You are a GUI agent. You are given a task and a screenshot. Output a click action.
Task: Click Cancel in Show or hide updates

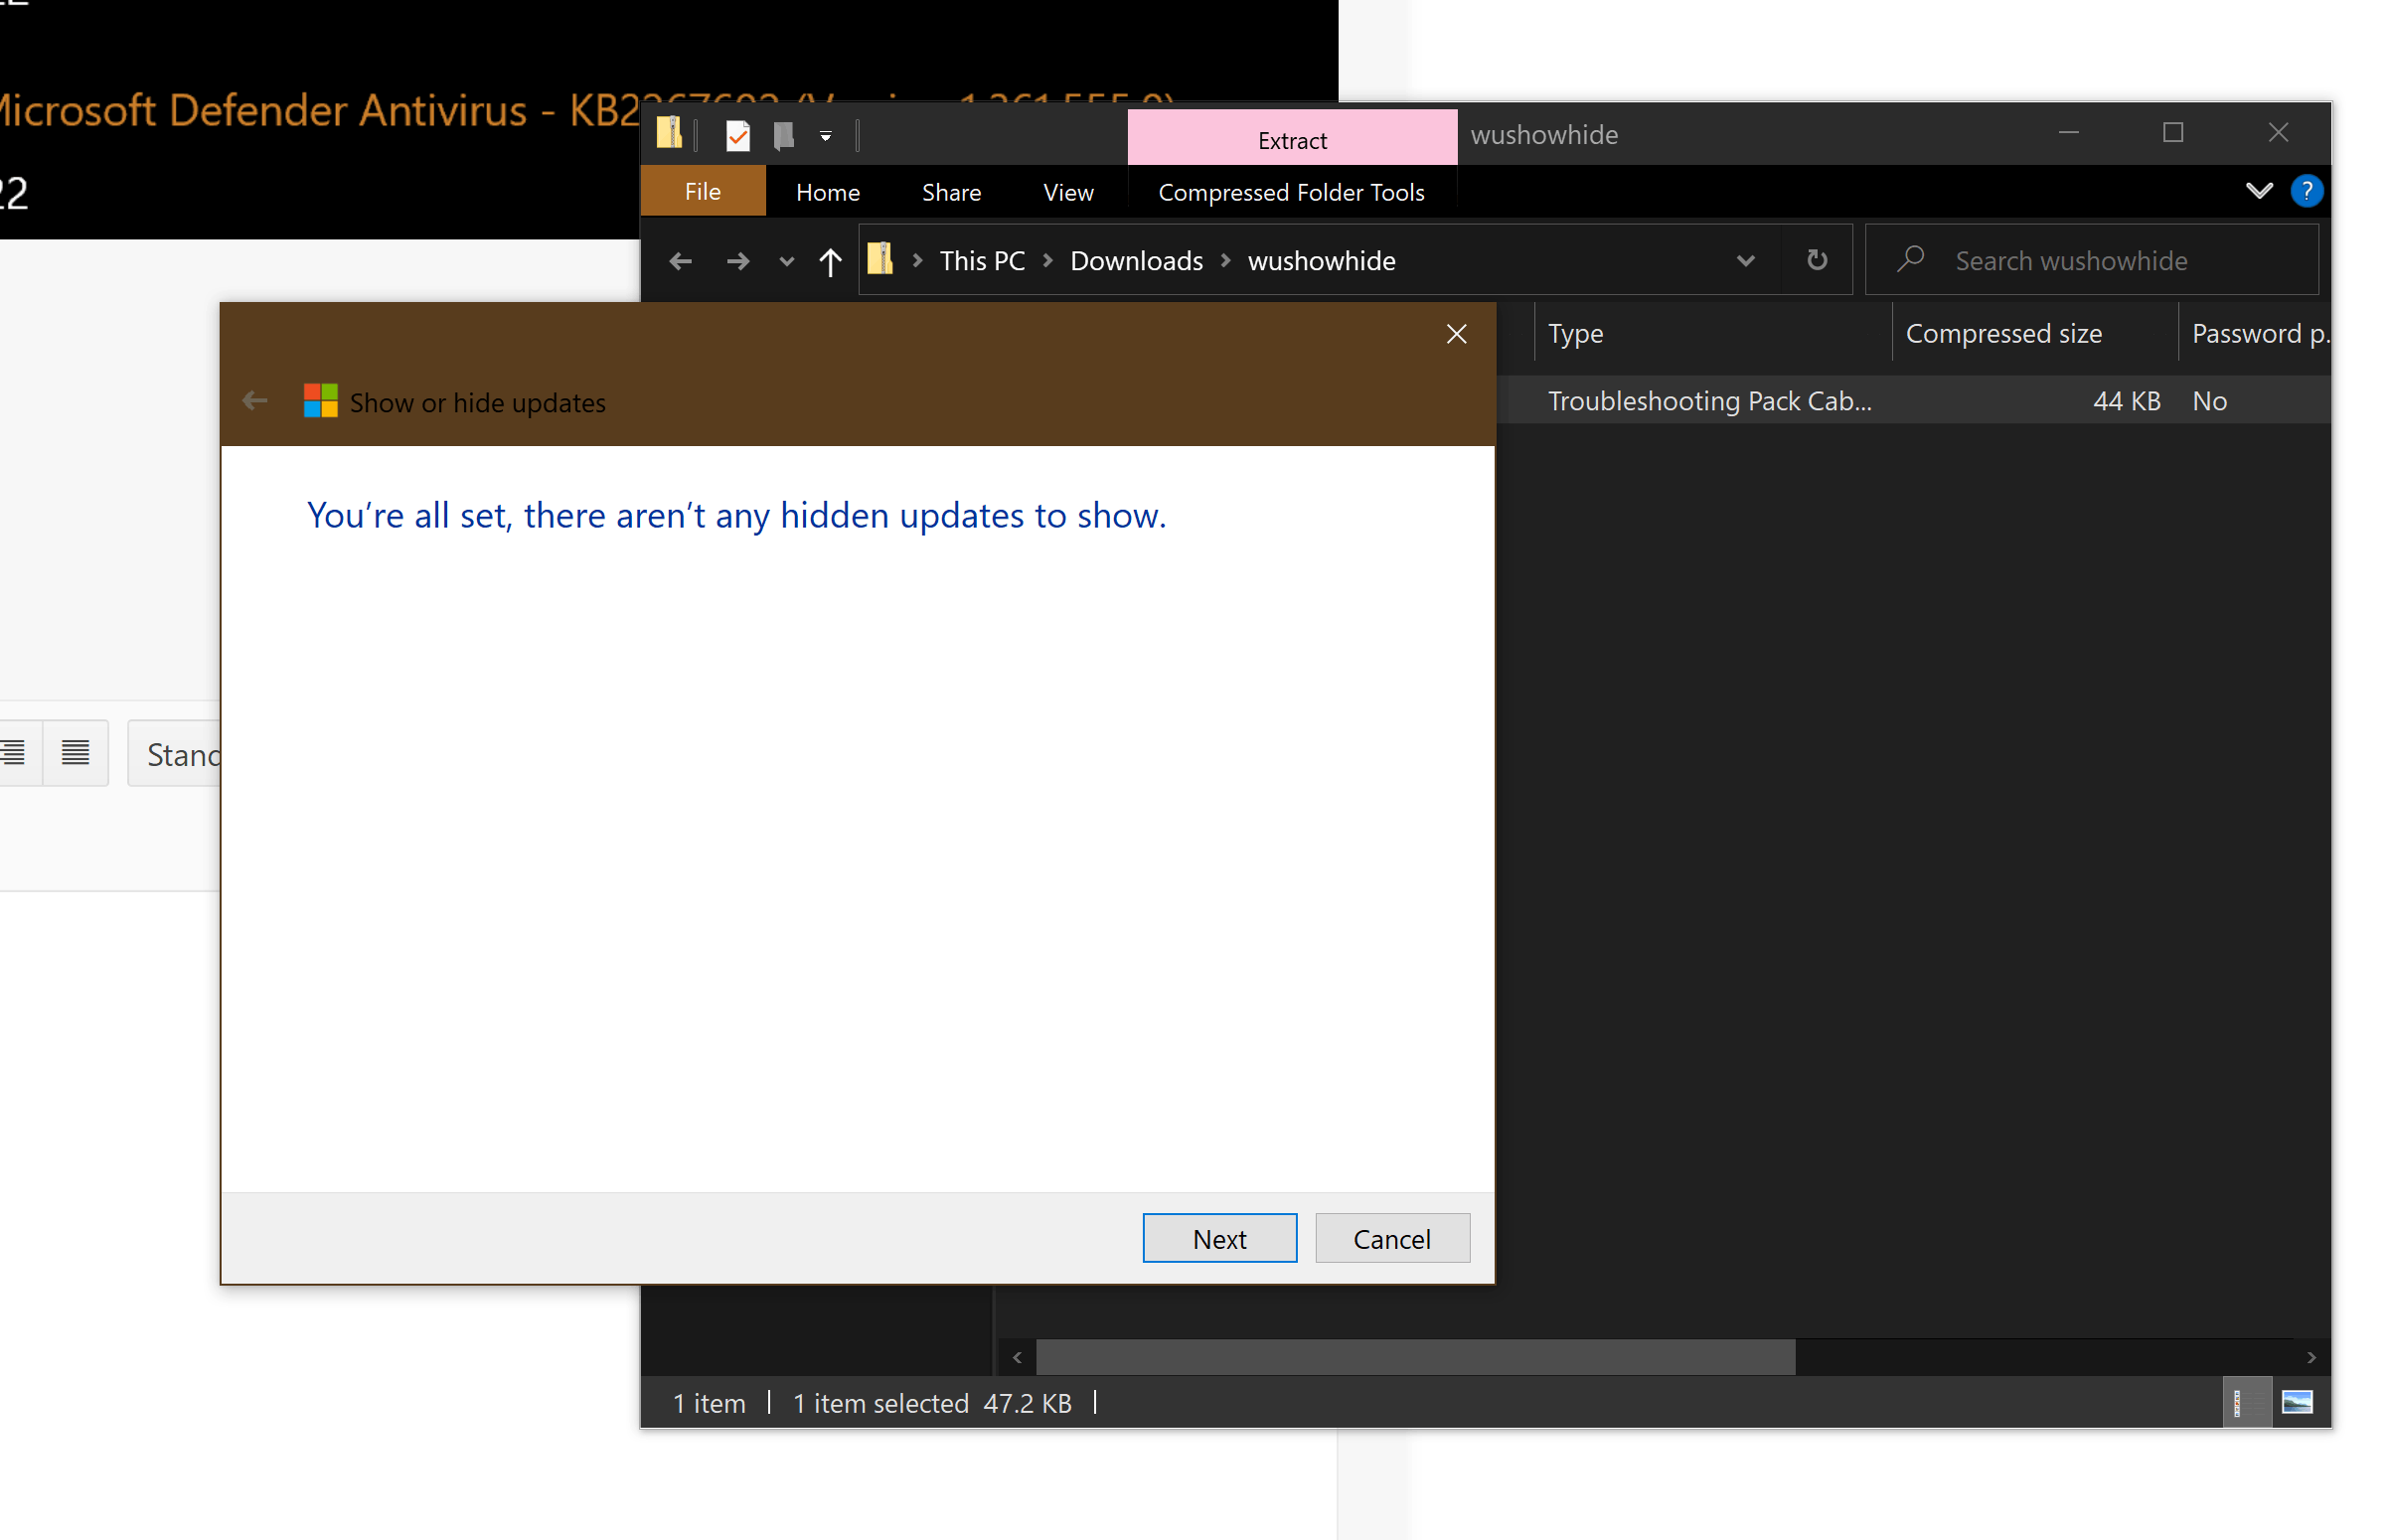coord(1391,1239)
